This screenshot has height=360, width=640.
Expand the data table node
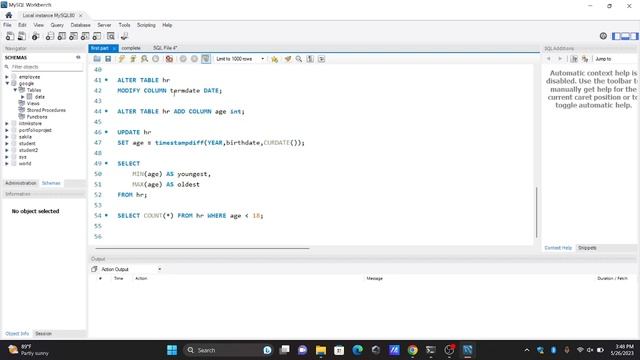point(23,97)
